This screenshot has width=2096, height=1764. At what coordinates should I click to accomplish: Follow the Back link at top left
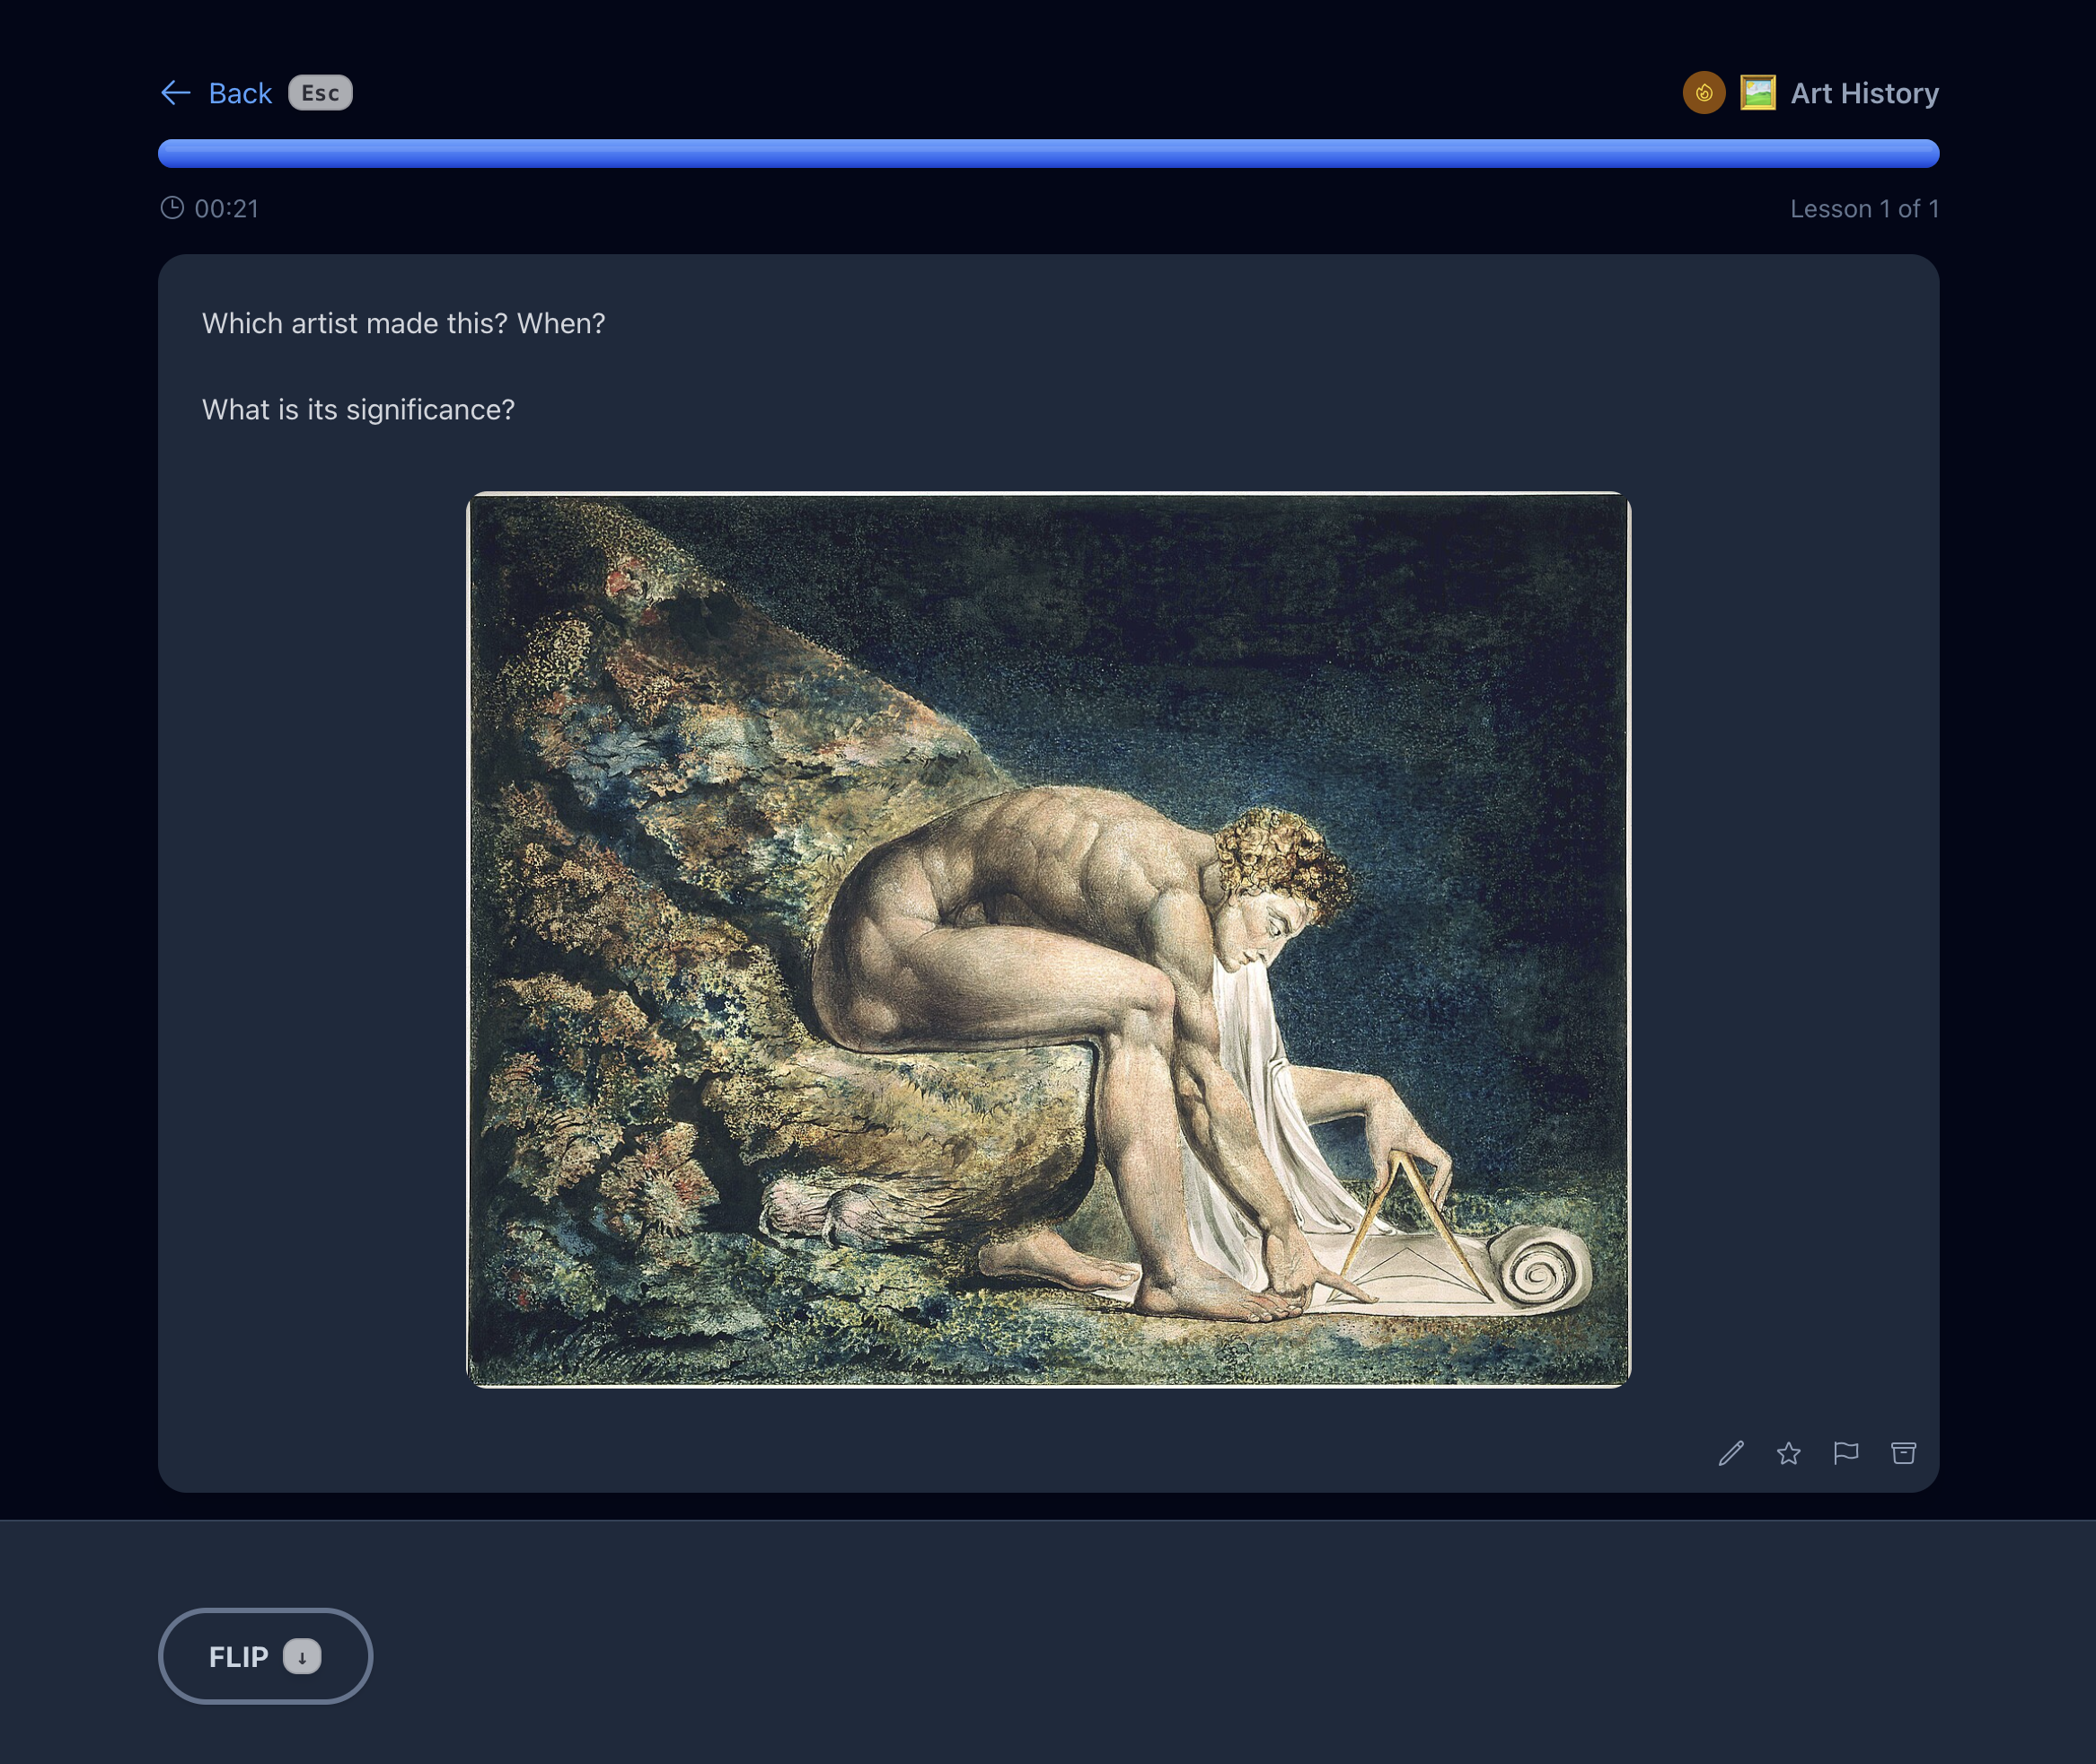[240, 92]
